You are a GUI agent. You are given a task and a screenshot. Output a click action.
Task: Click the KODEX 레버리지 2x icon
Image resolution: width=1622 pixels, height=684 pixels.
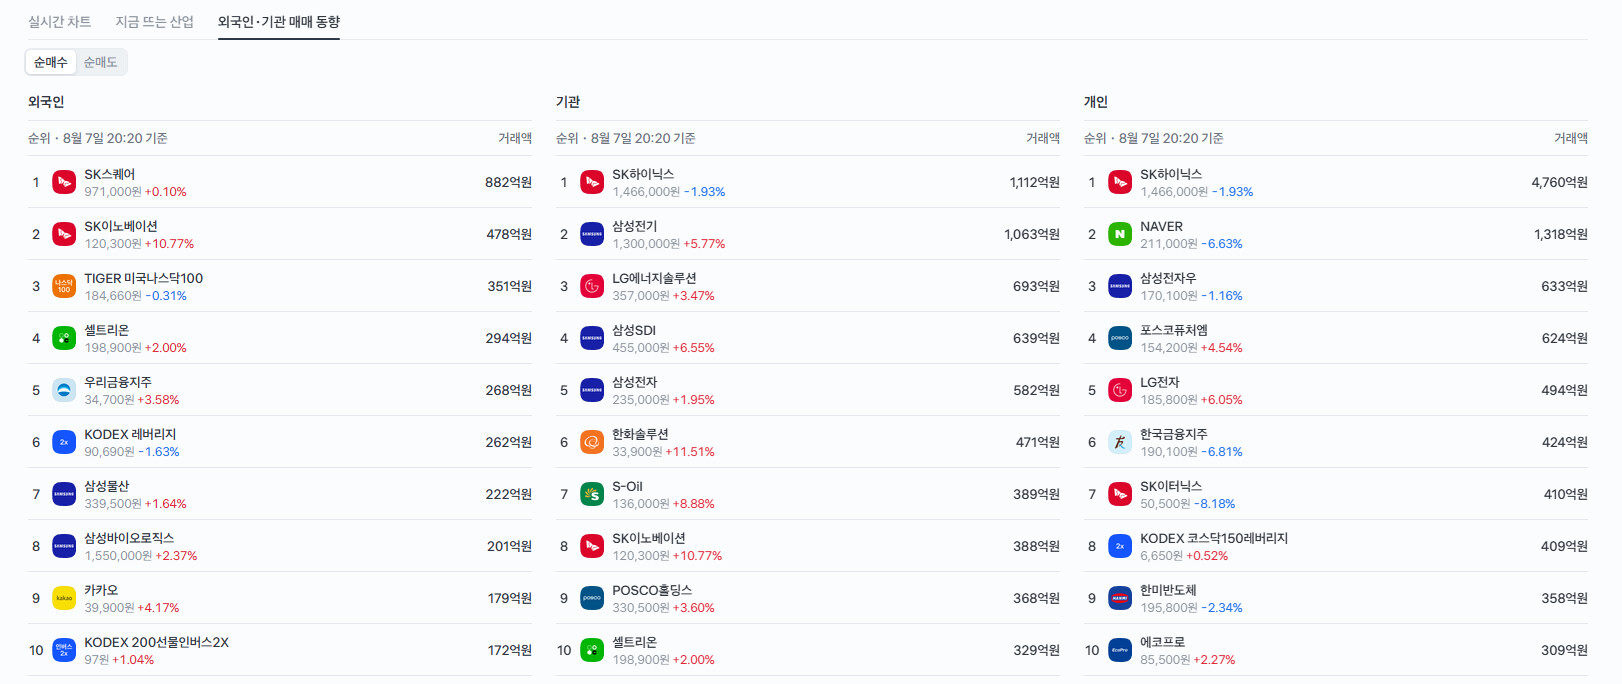(64, 442)
